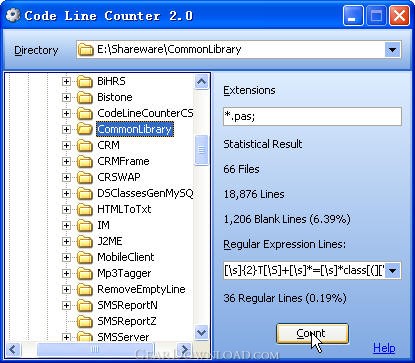The height and width of the screenshot is (363, 415).
Task: Click the IM folder icon
Action: (85, 225)
